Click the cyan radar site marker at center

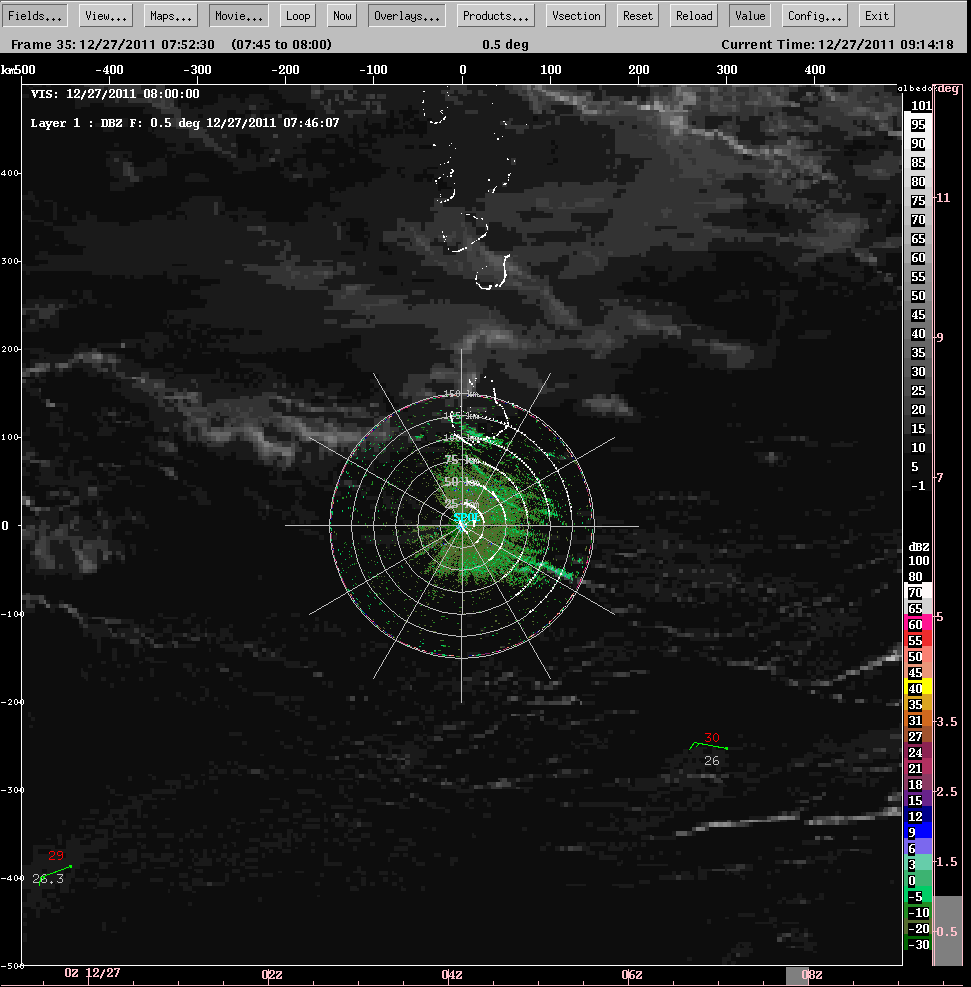point(462,523)
